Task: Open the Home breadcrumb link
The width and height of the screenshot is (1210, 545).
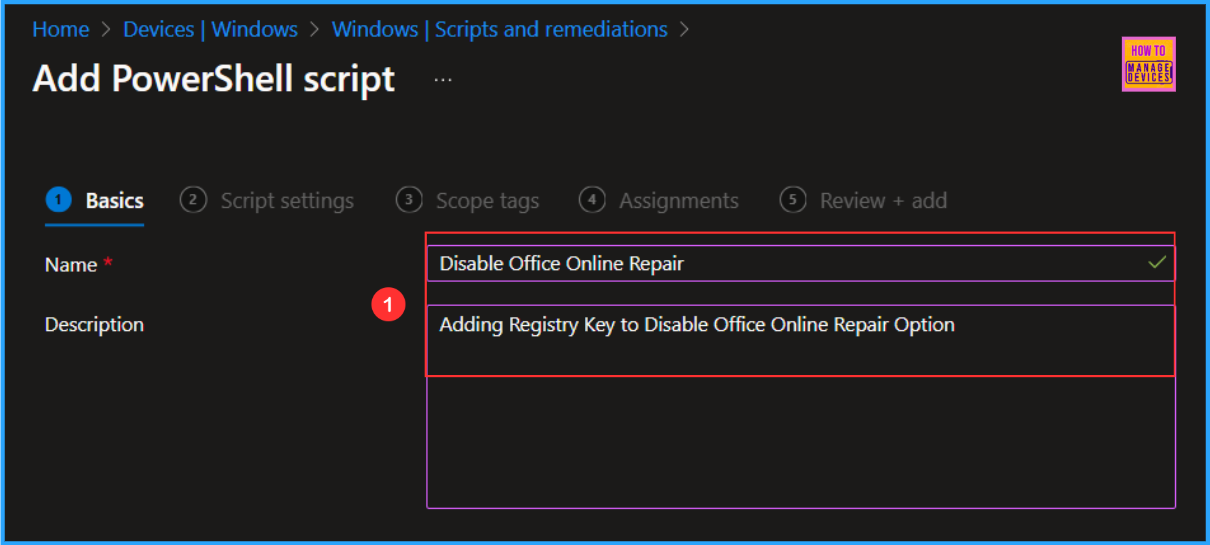Action: pos(61,30)
